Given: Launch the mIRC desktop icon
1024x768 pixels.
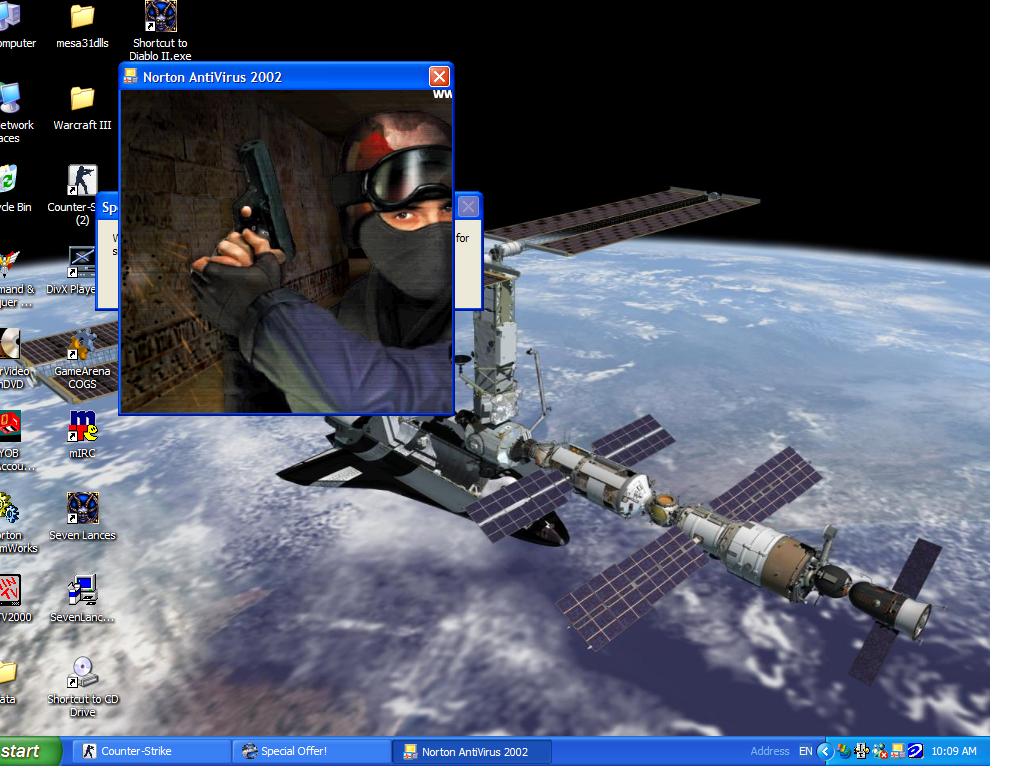Looking at the screenshot, I should coord(82,434).
